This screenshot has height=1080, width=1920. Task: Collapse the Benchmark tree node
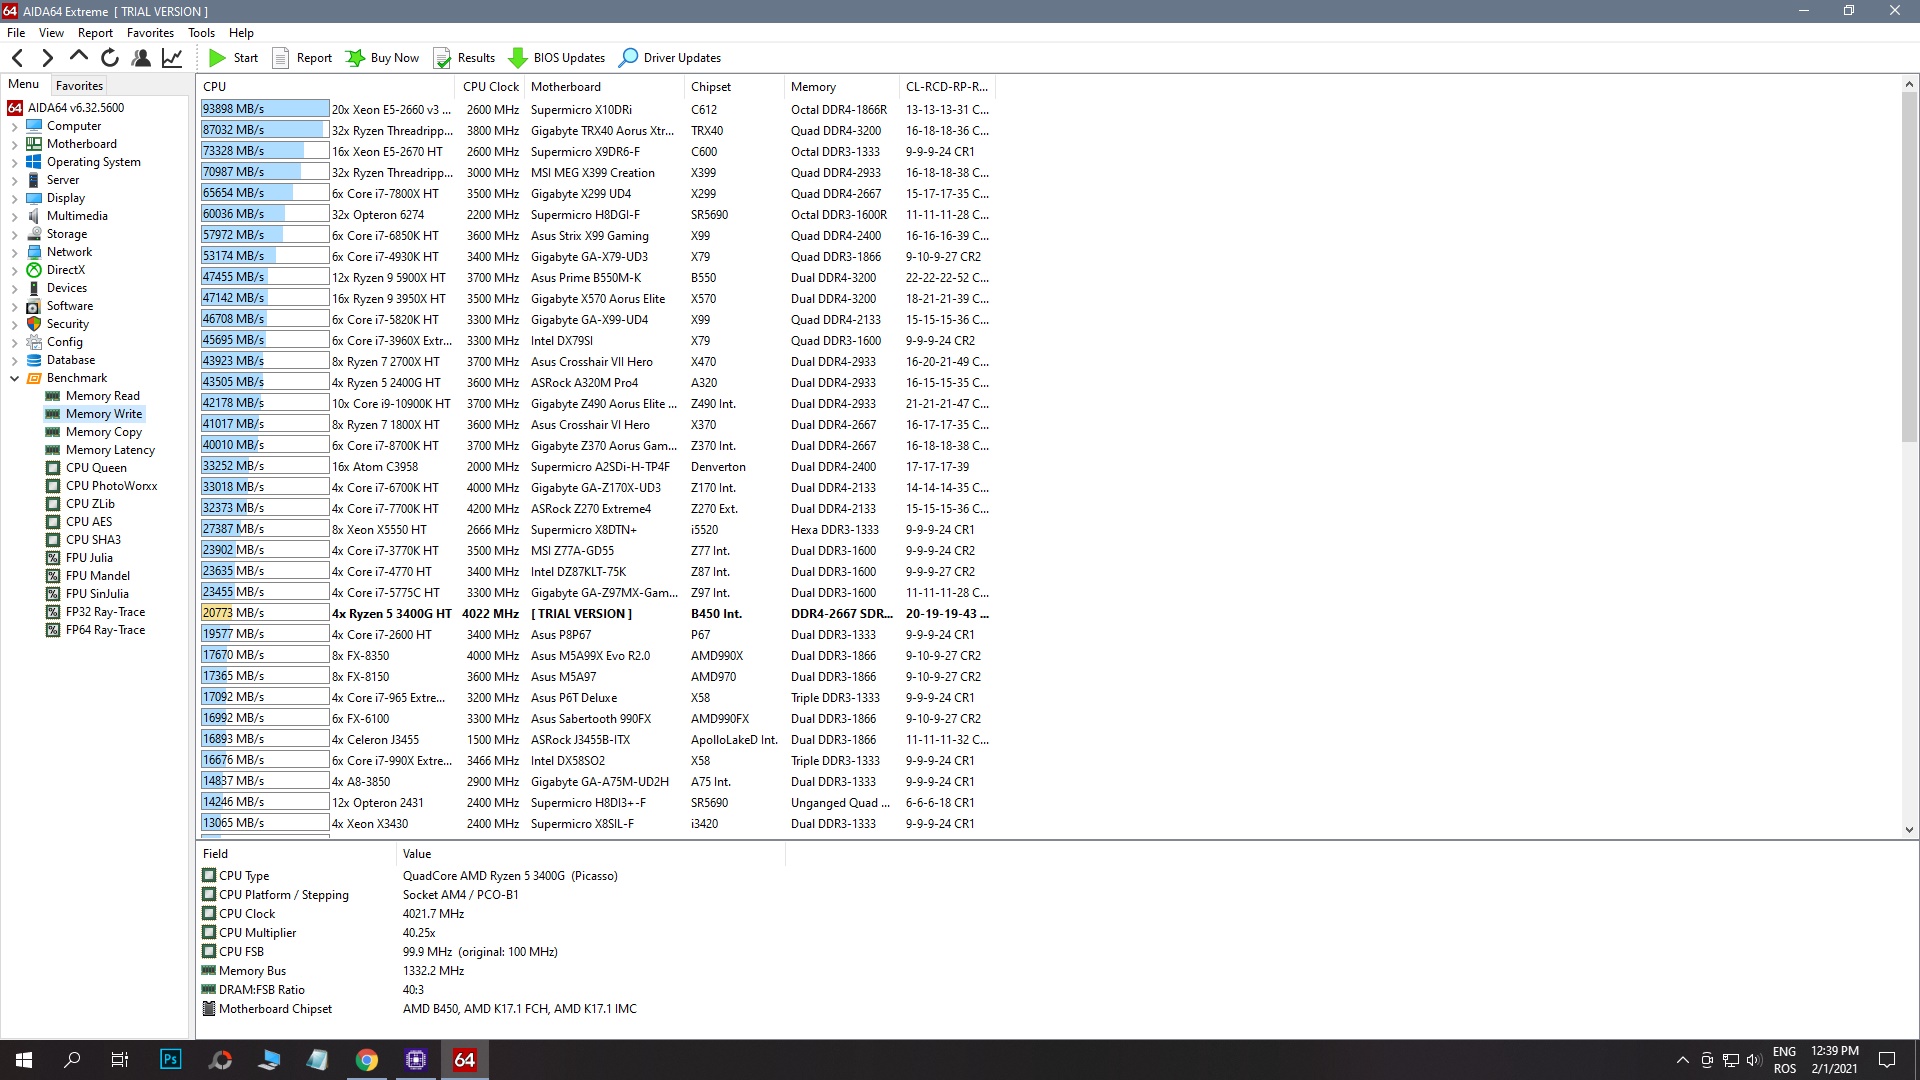pos(14,379)
